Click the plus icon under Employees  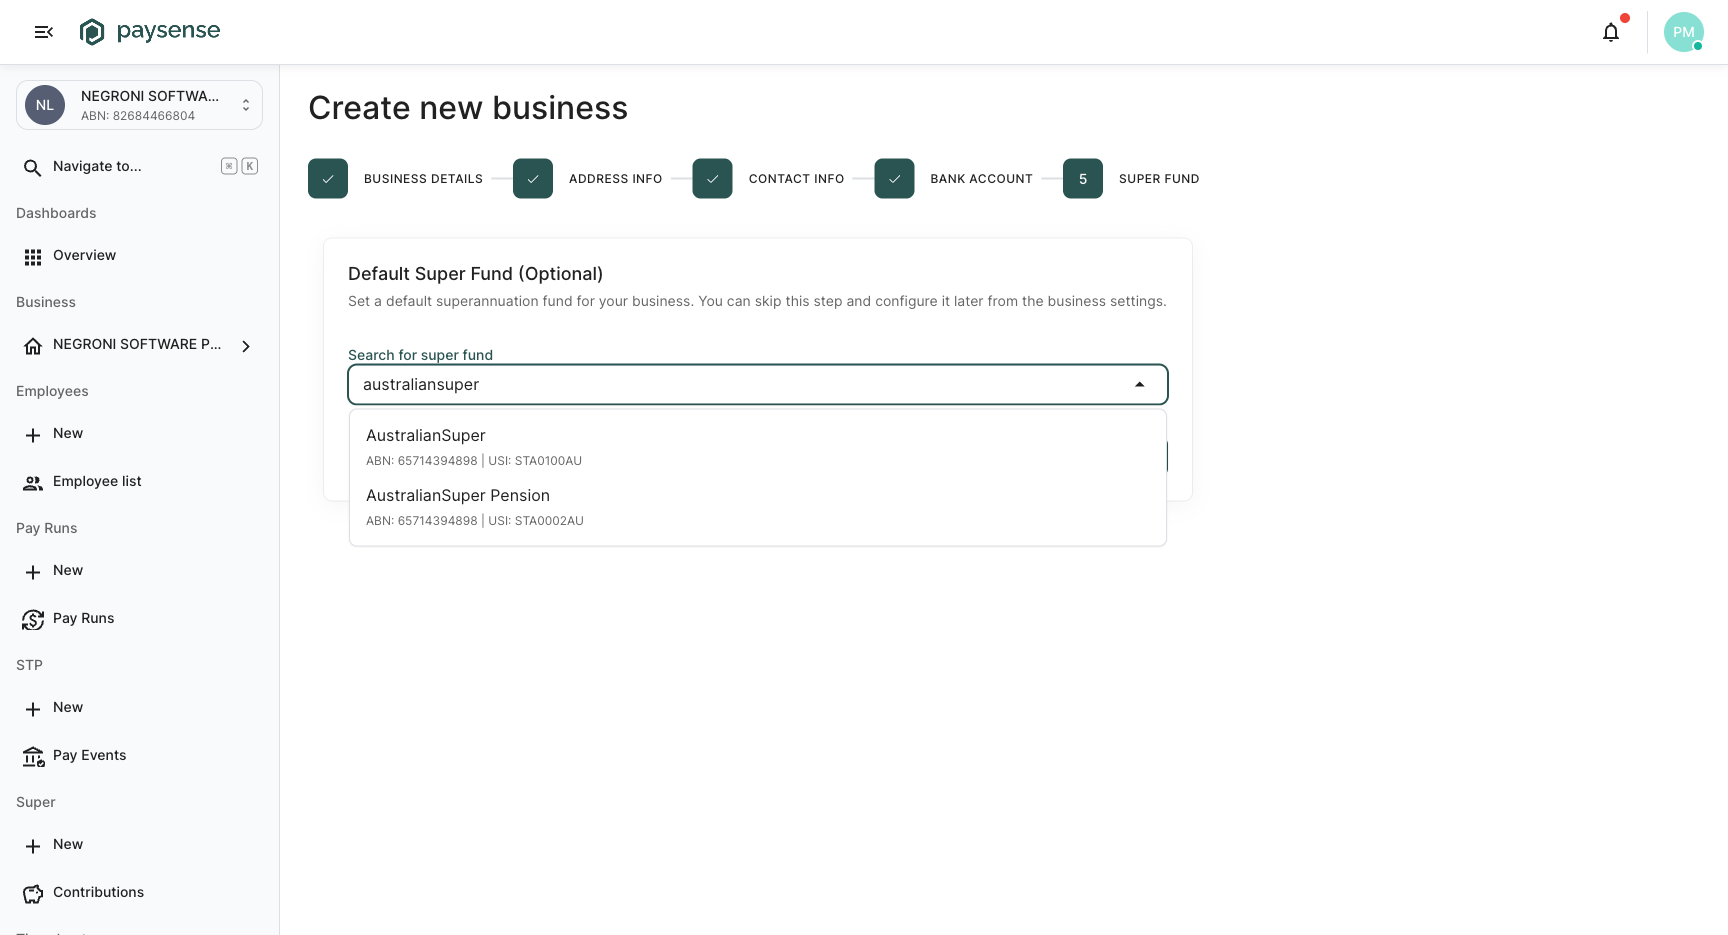coord(33,435)
